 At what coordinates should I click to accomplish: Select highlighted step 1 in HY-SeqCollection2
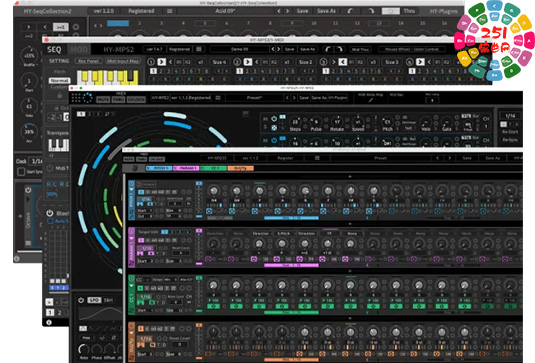tap(118, 23)
